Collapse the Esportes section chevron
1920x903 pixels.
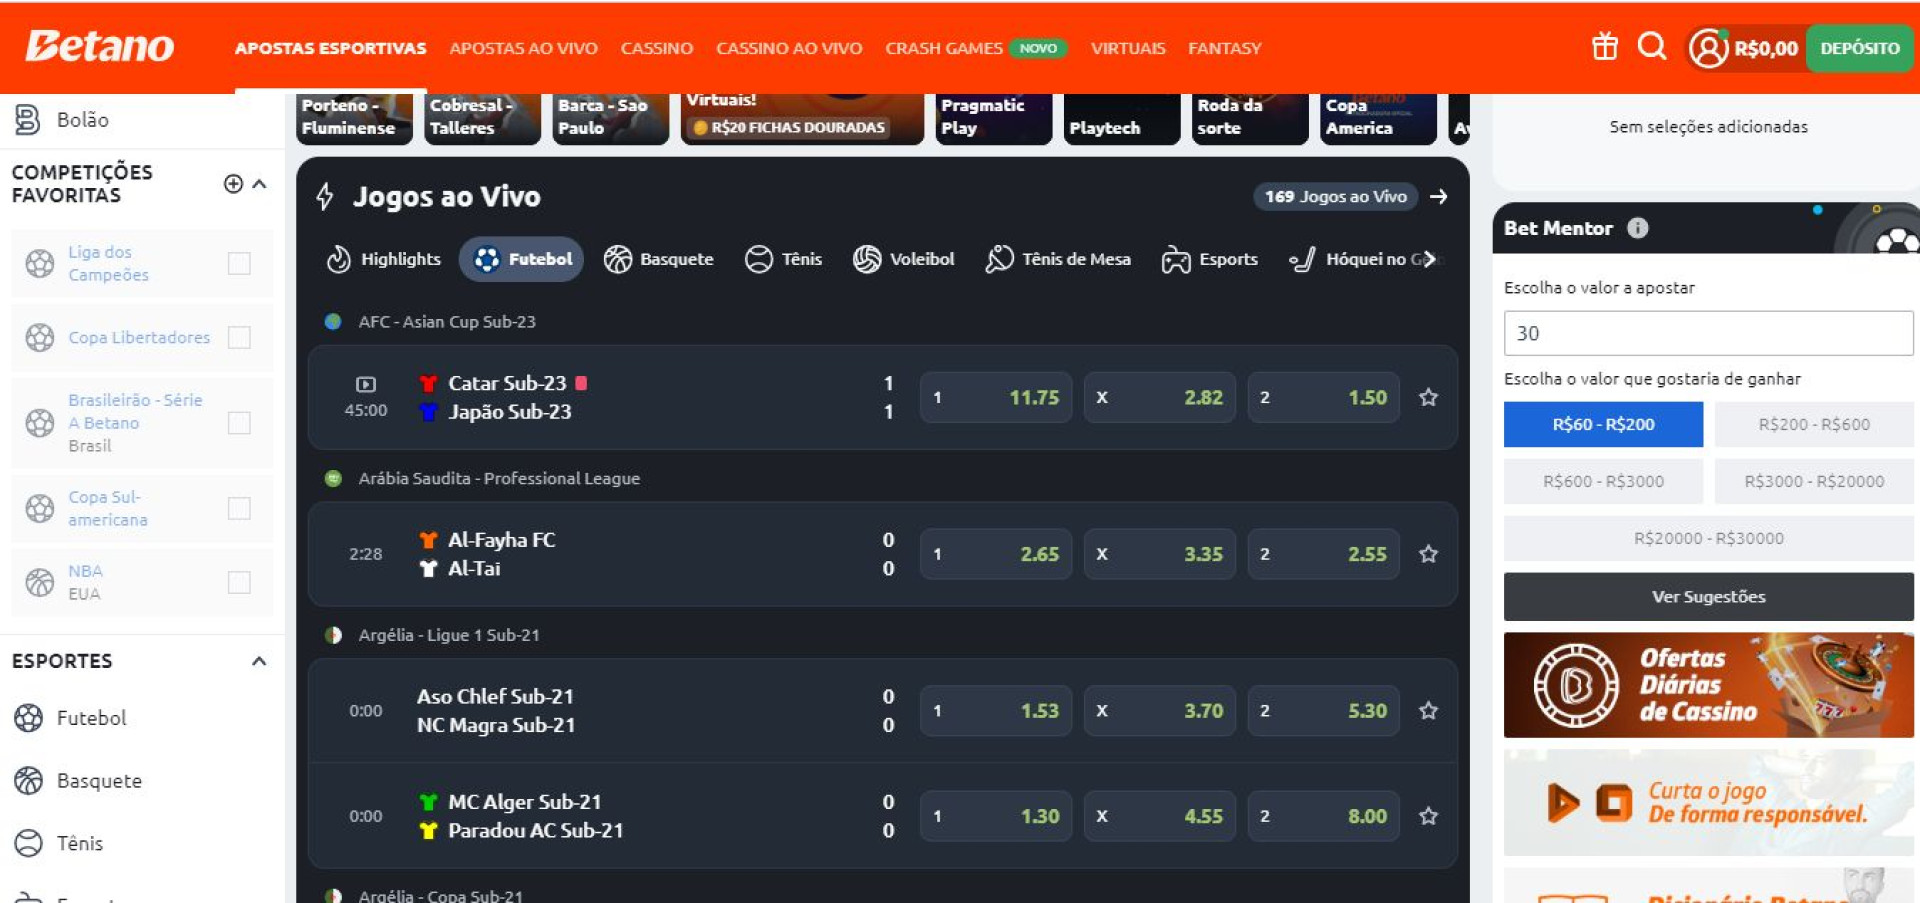click(x=259, y=661)
